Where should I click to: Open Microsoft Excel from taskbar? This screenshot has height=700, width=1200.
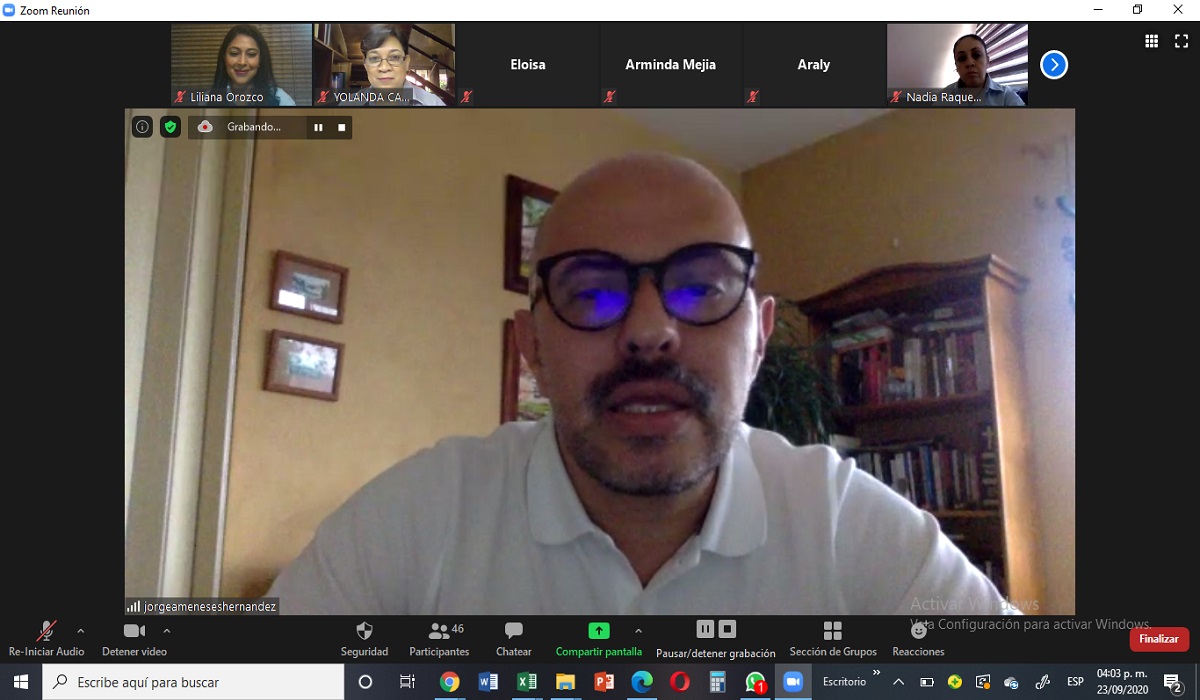point(527,682)
